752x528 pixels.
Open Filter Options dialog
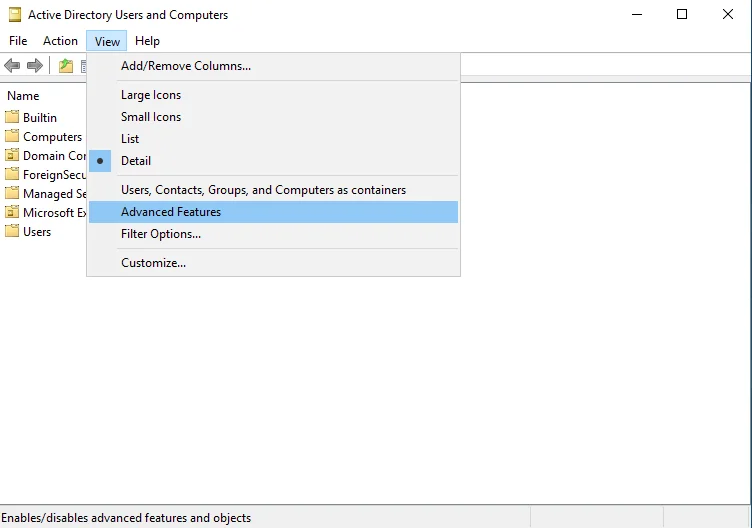(273, 234)
